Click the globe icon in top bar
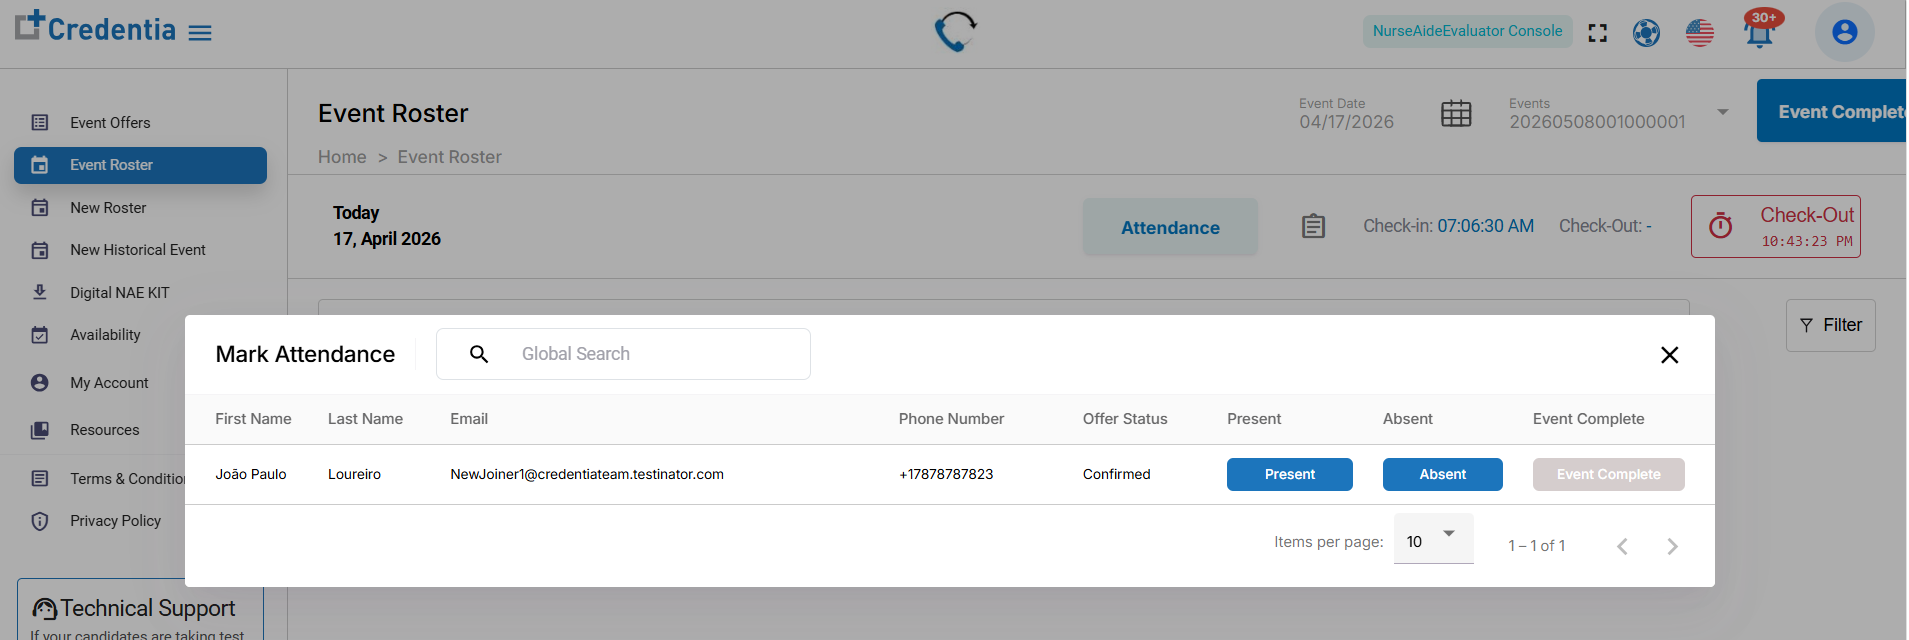The width and height of the screenshot is (1909, 640). 1646,33
